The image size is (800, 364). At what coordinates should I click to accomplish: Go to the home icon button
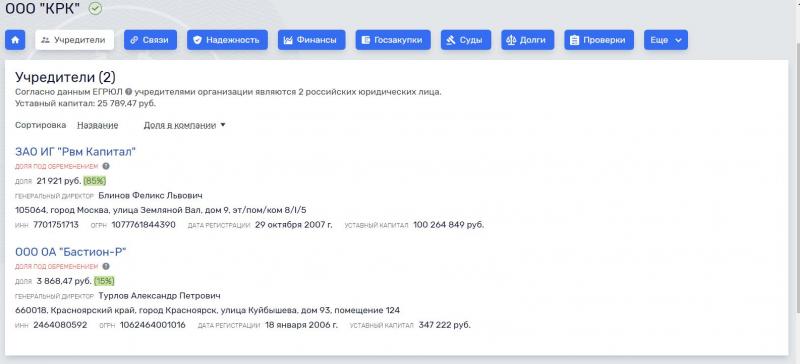point(15,40)
